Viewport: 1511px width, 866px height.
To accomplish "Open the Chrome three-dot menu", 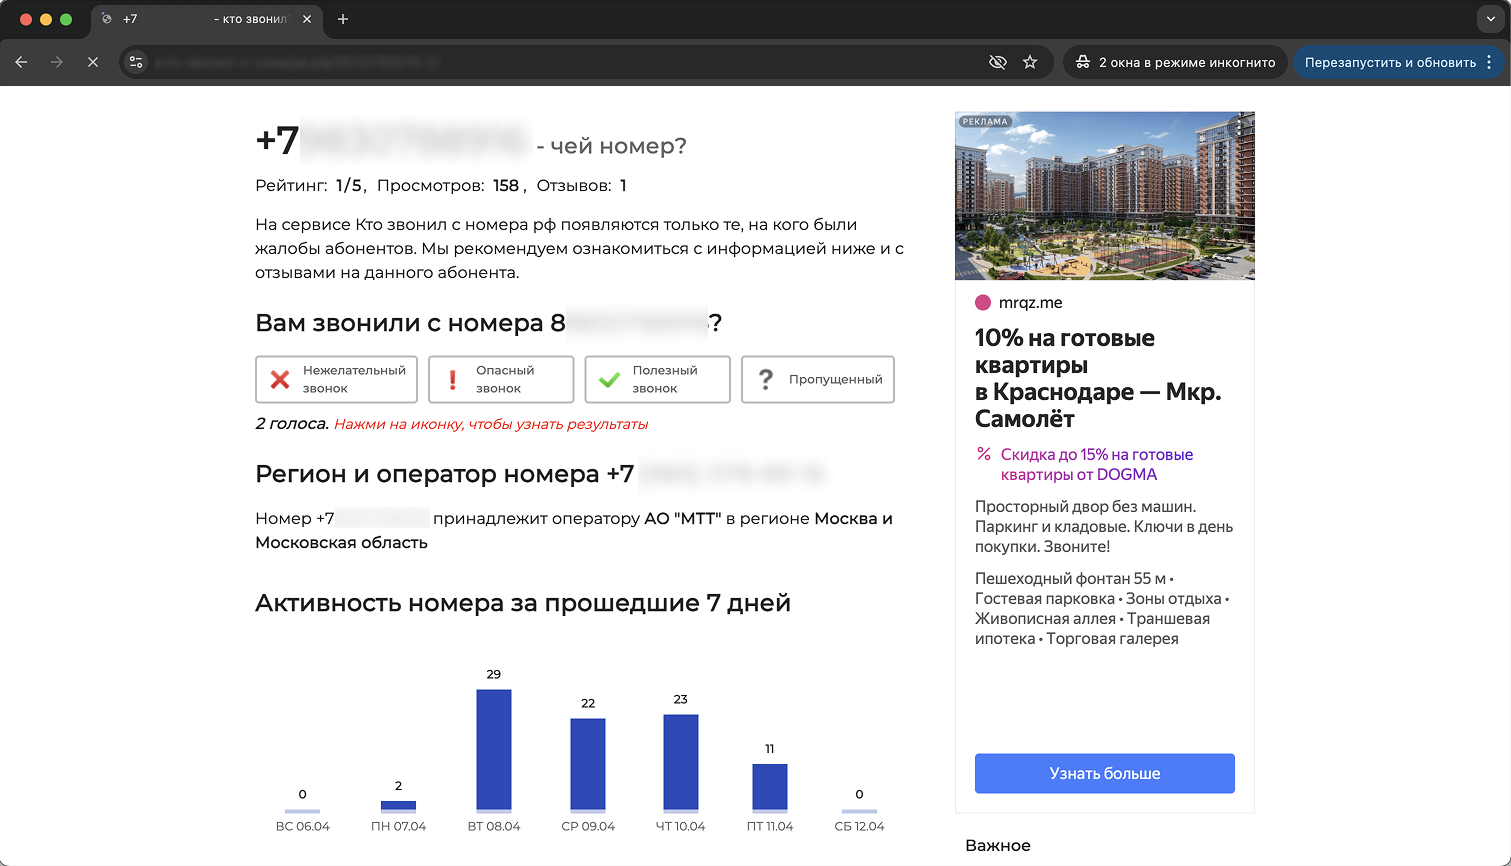I will pos(1489,62).
